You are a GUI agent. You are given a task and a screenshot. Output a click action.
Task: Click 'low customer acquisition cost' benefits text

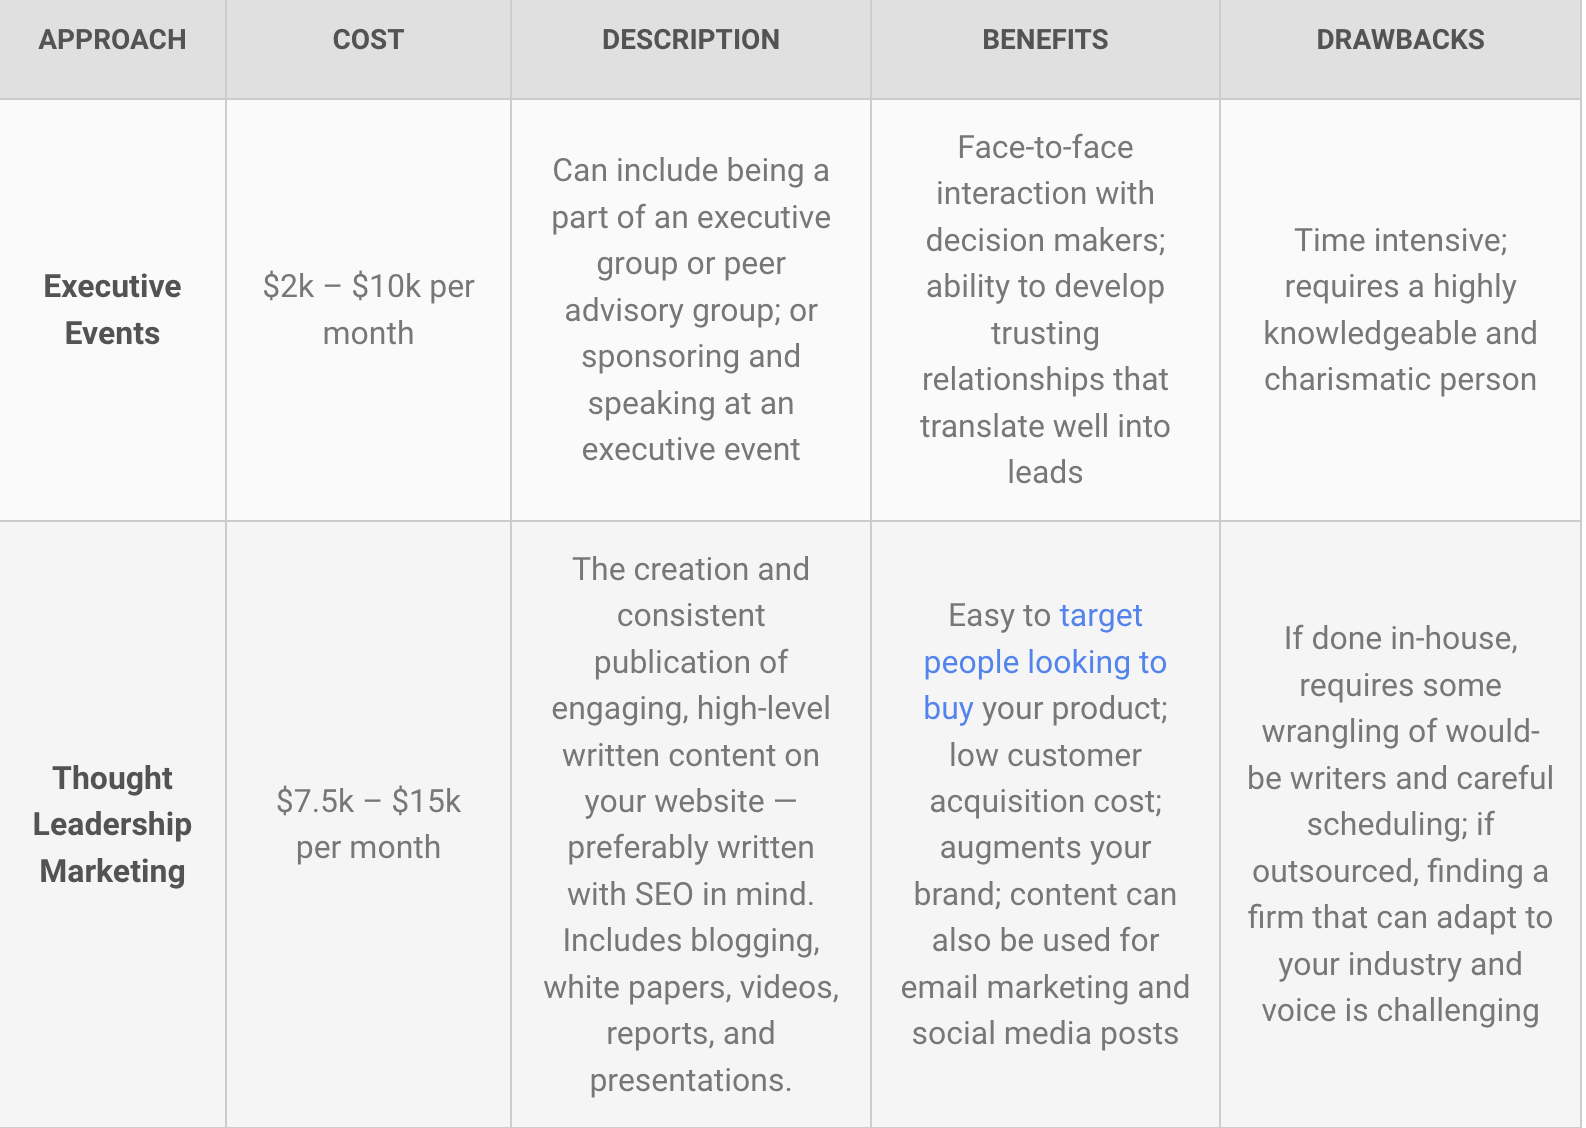[x=1045, y=778]
